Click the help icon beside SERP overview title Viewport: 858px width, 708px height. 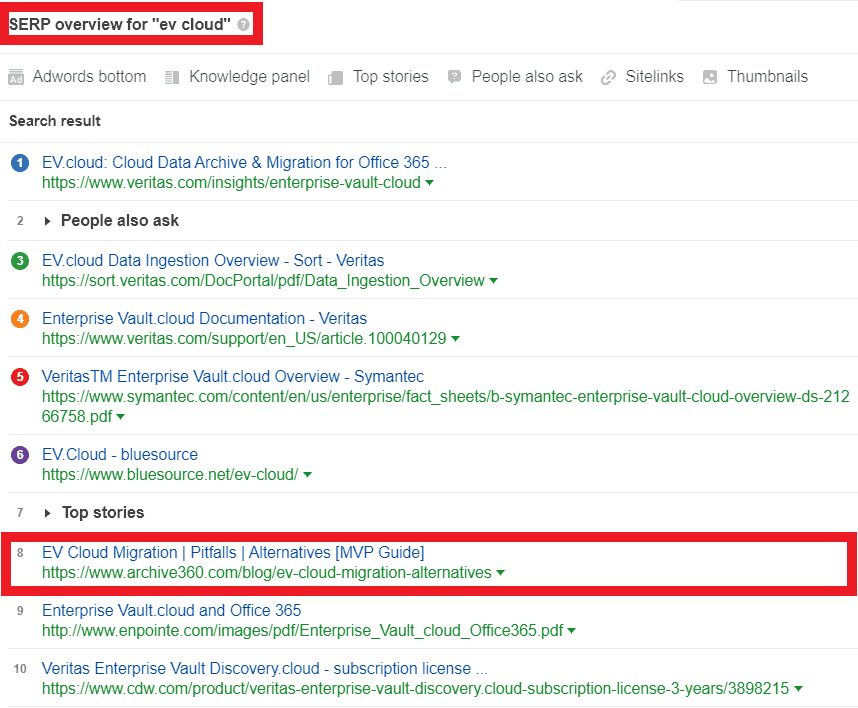pos(244,25)
